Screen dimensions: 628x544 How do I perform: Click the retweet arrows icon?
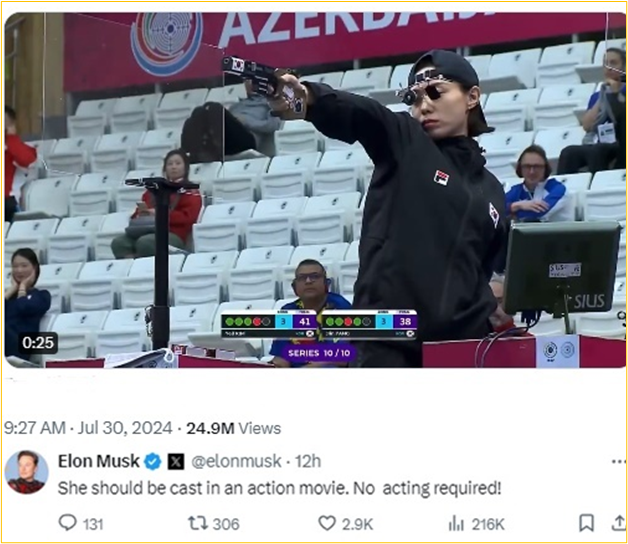click(x=198, y=523)
